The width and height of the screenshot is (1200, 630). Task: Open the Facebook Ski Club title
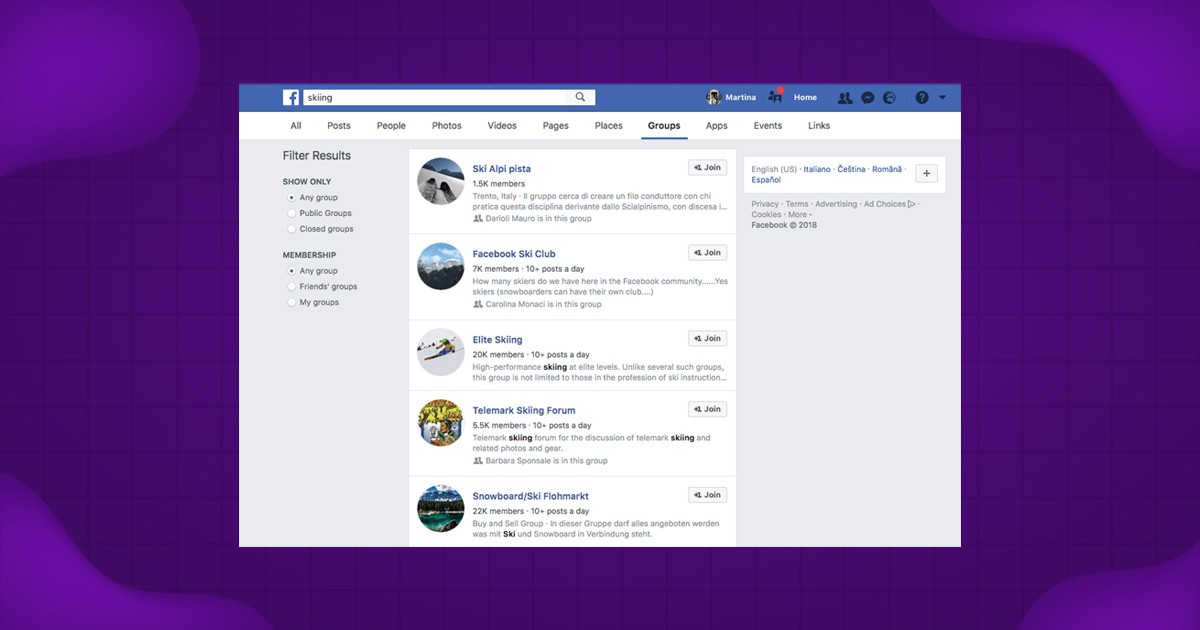pyautogui.click(x=514, y=254)
